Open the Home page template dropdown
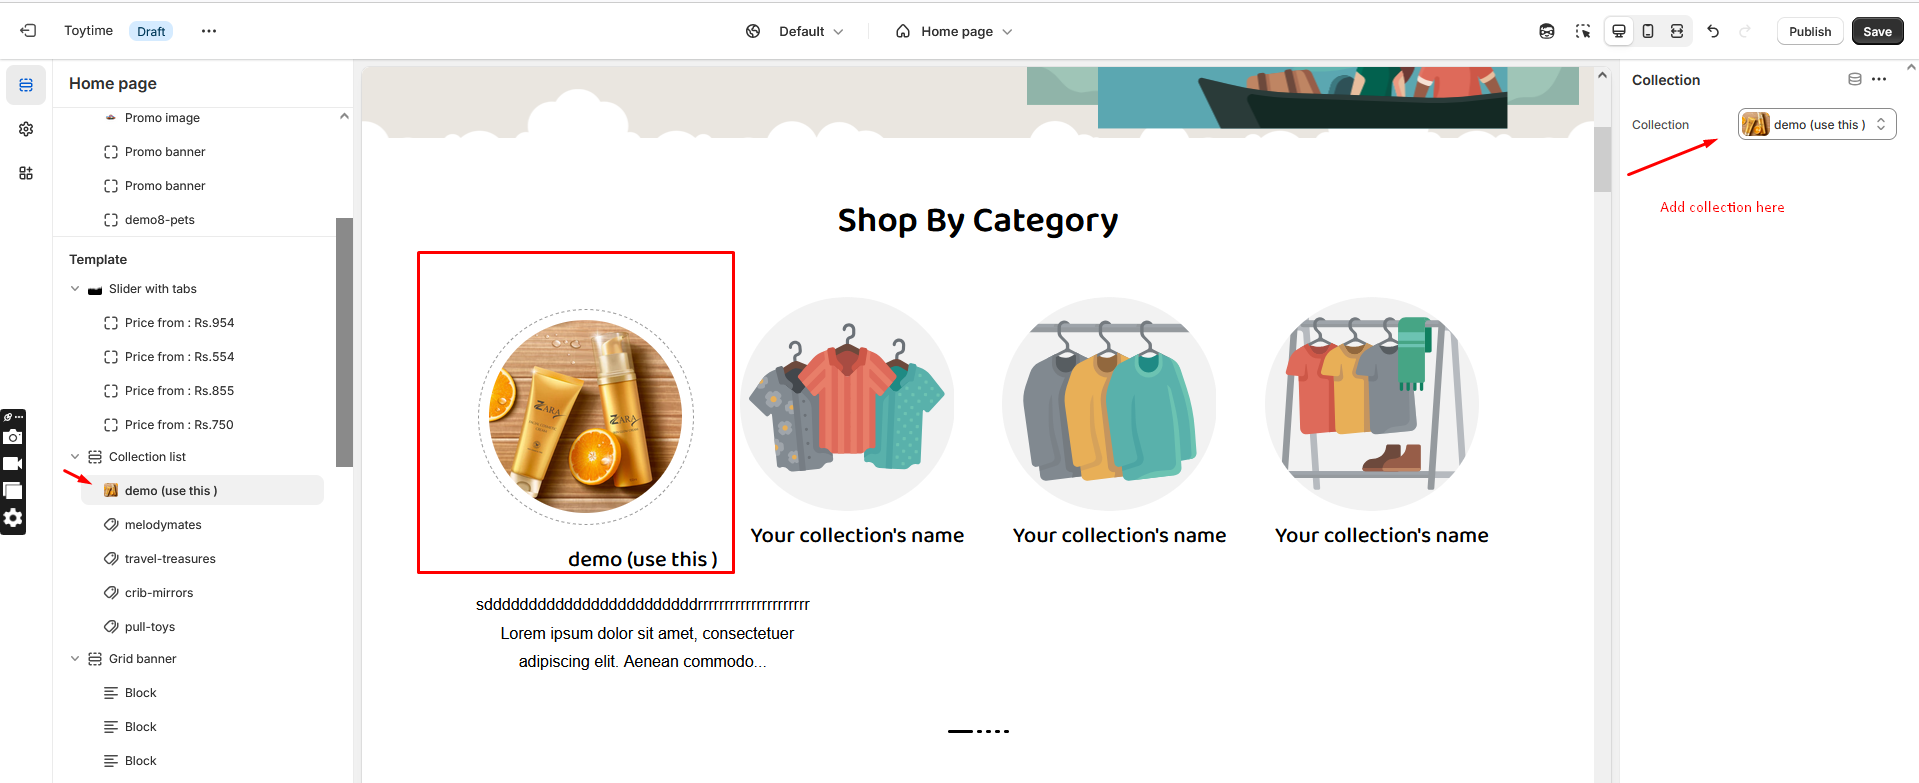 (x=954, y=31)
